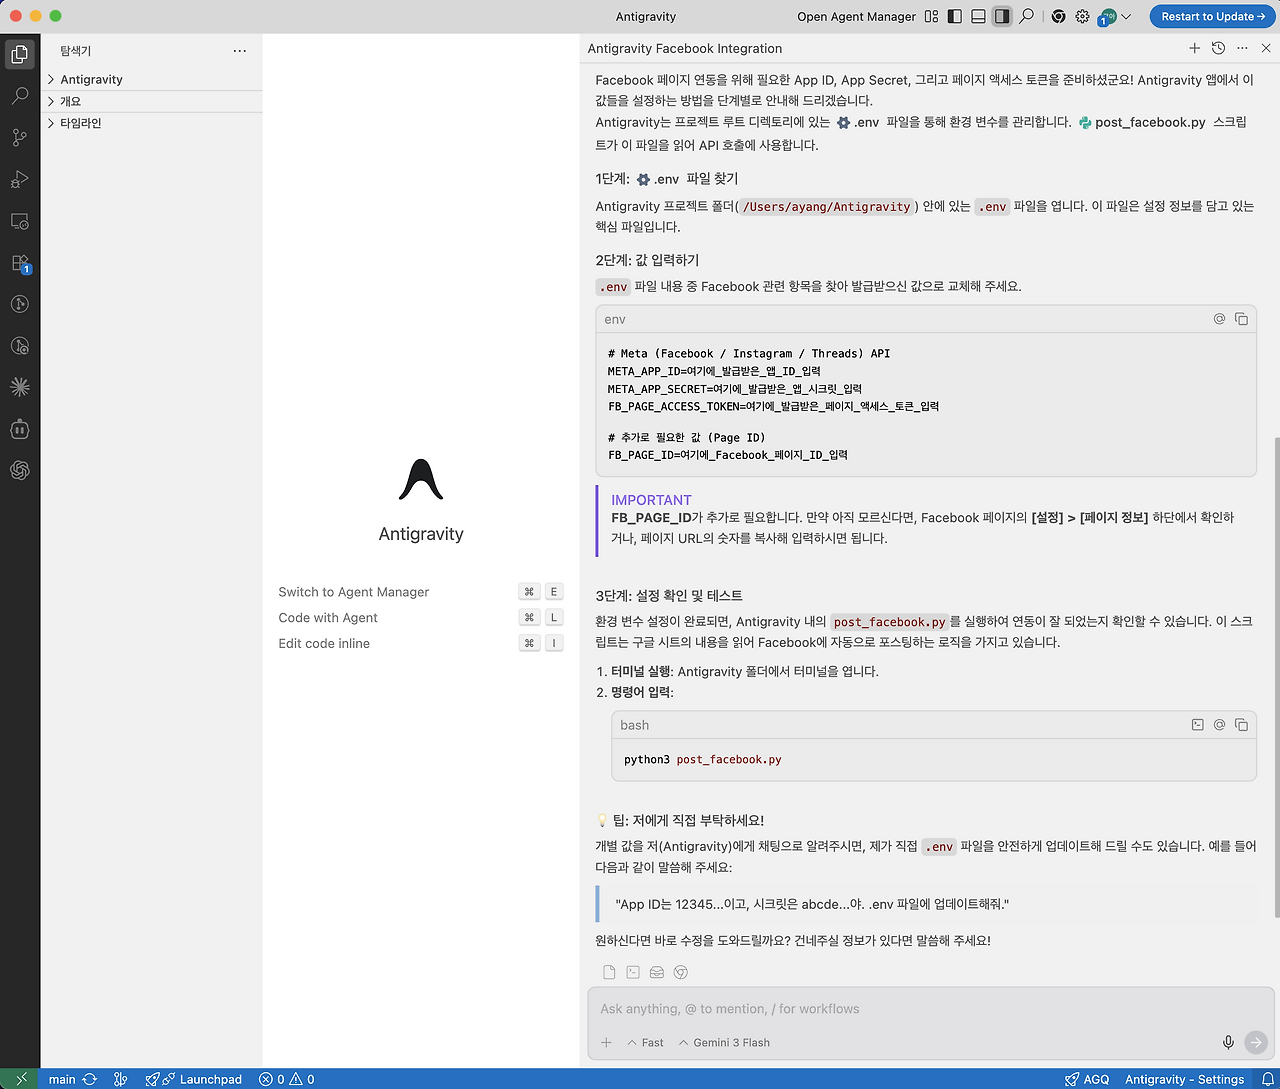Click AGQ status bar item
Viewport: 1280px width, 1089px height.
tap(1087, 1079)
